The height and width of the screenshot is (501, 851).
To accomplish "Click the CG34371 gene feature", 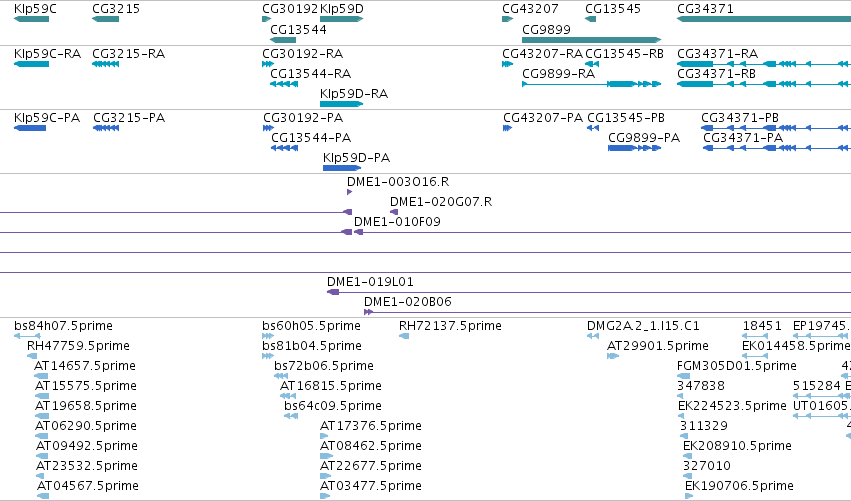I will [x=764, y=19].
